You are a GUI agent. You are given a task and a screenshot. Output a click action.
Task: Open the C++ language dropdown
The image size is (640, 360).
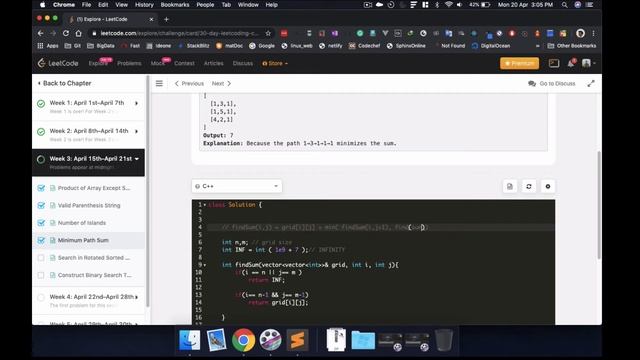[237, 186]
